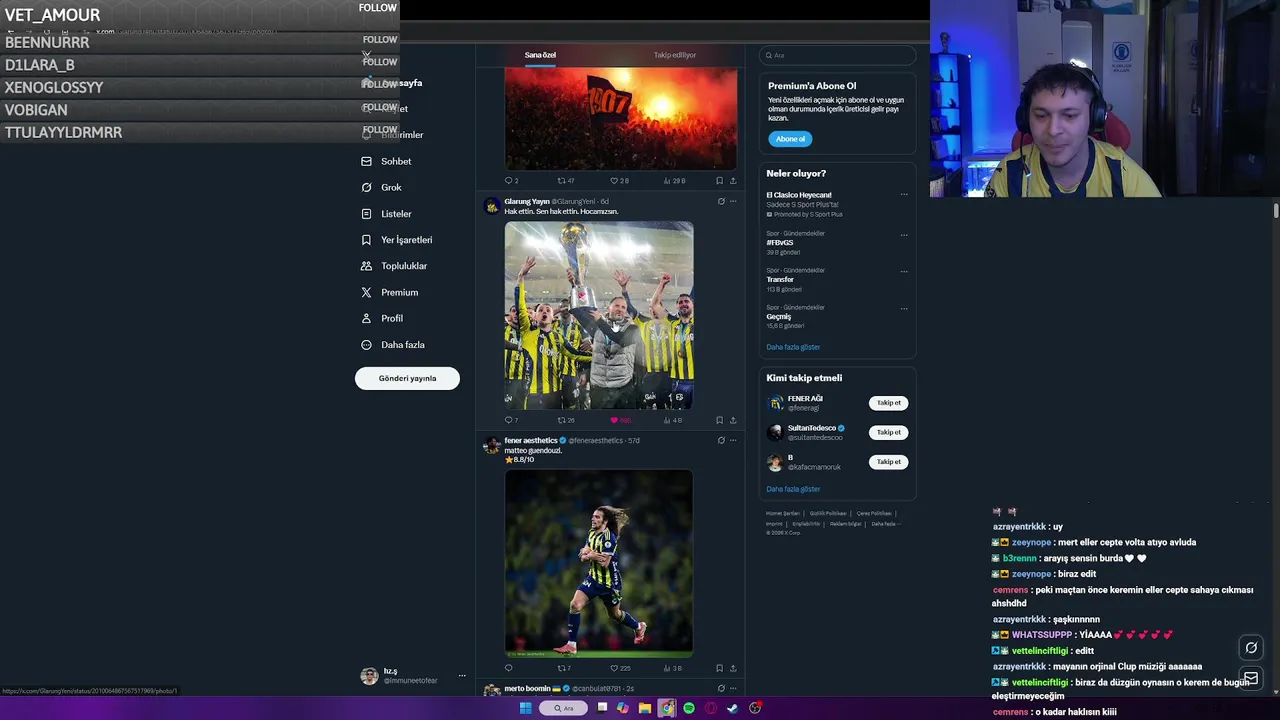Open options for Transfer trend

(x=904, y=271)
